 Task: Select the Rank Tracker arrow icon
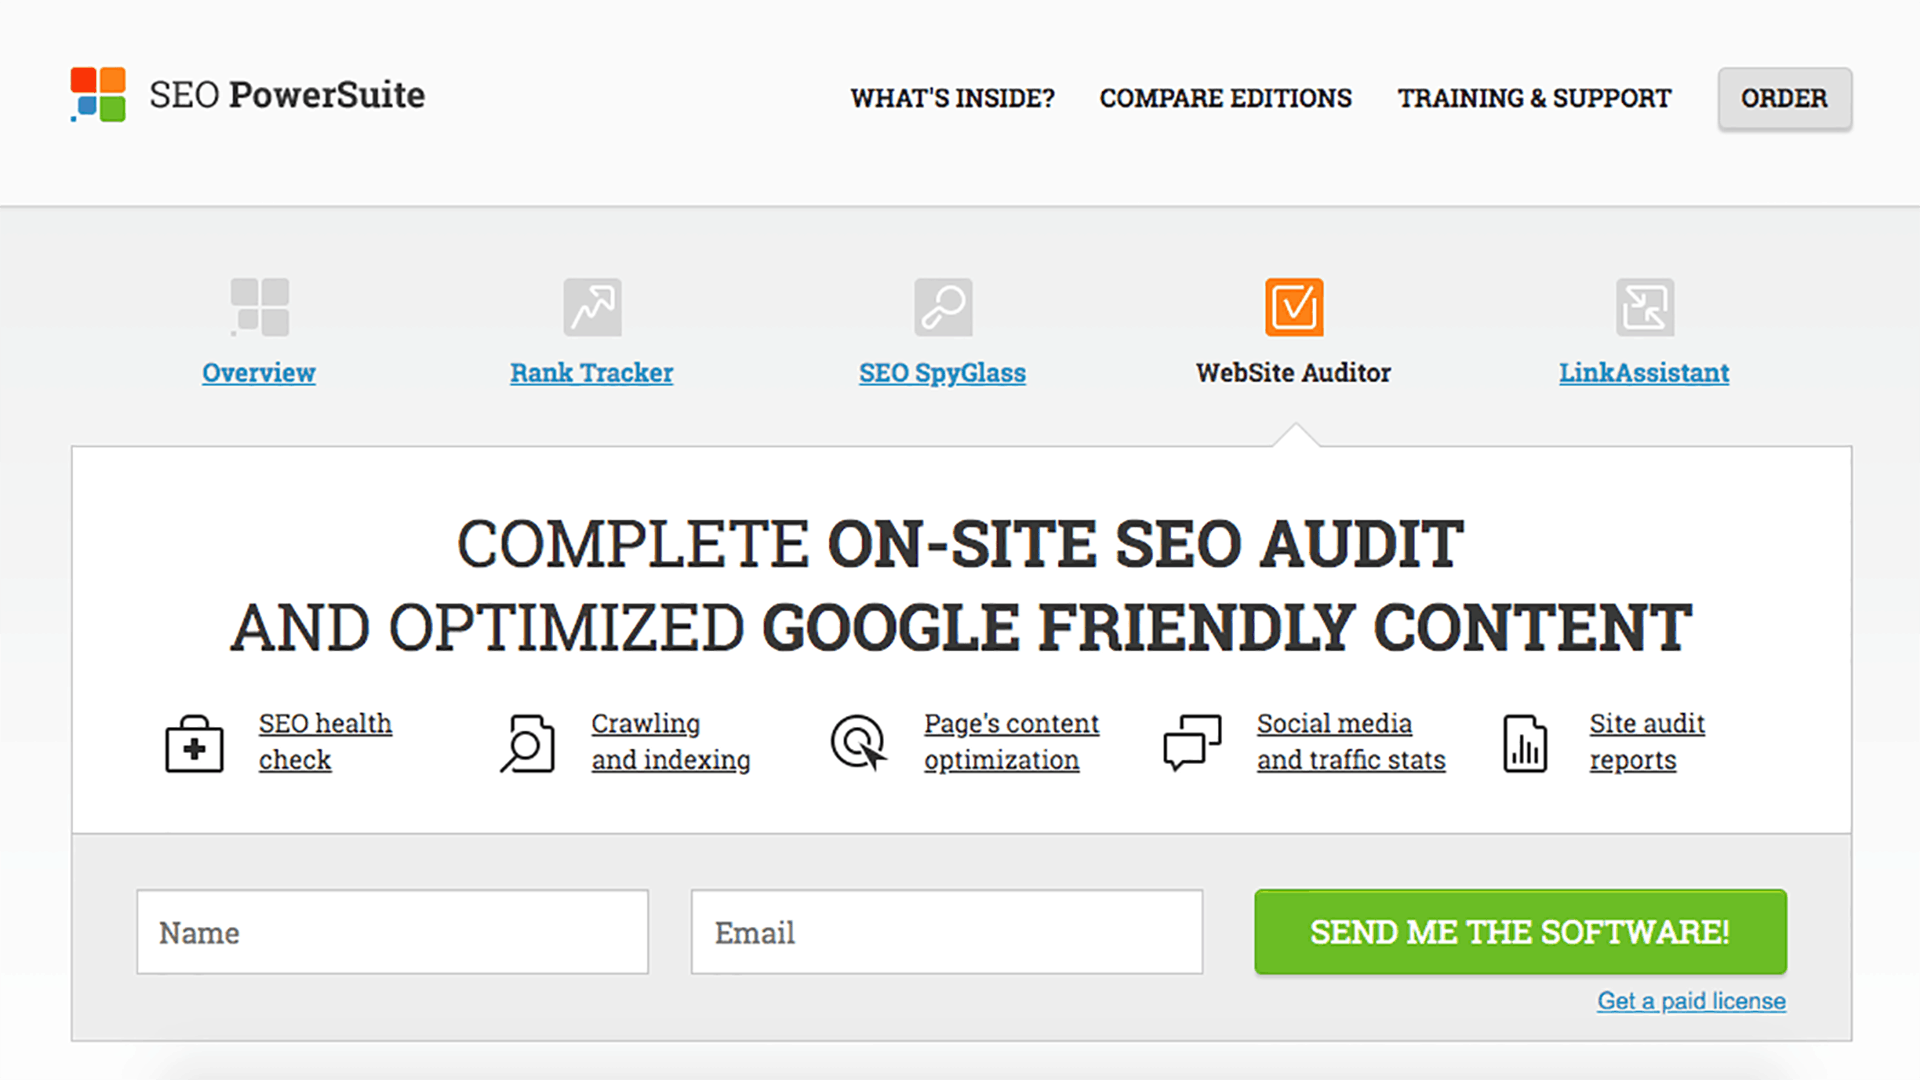click(x=592, y=307)
